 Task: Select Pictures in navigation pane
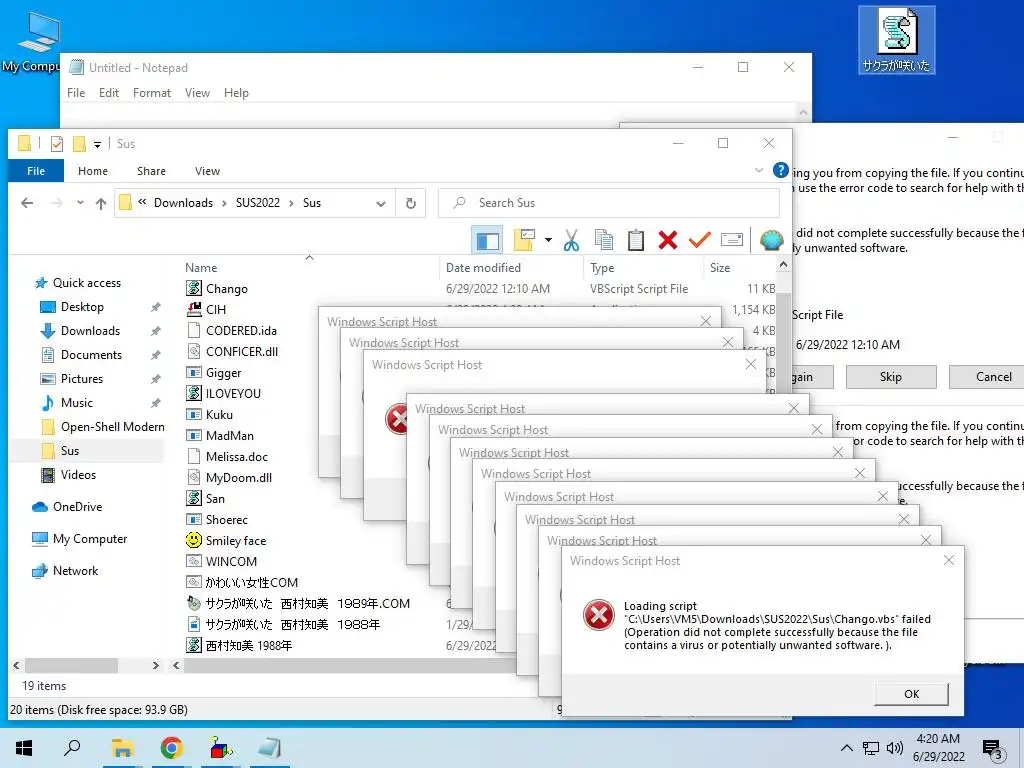(82, 379)
